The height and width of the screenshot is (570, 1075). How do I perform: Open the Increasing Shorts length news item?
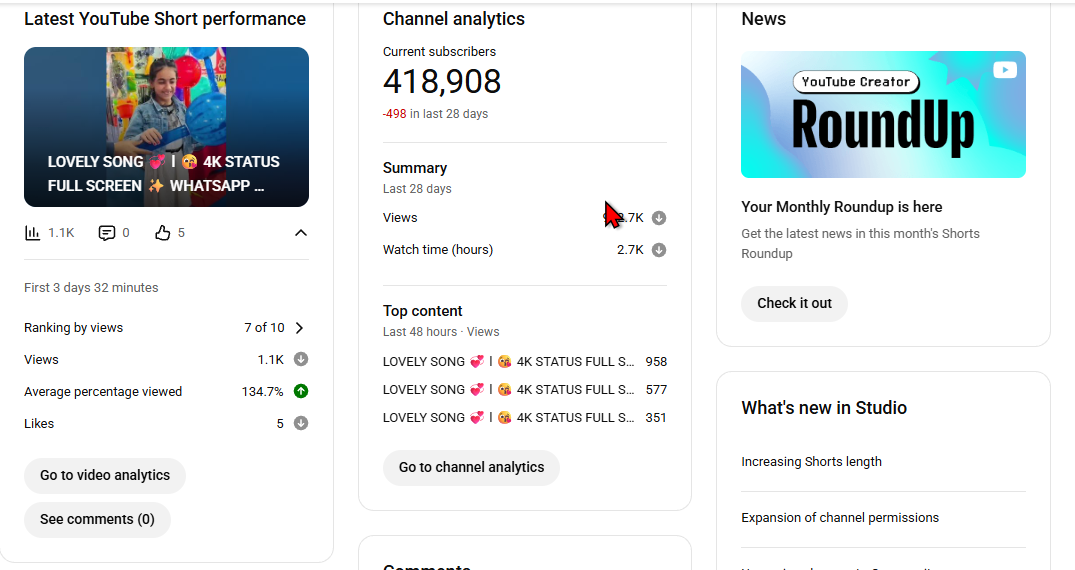(x=811, y=462)
